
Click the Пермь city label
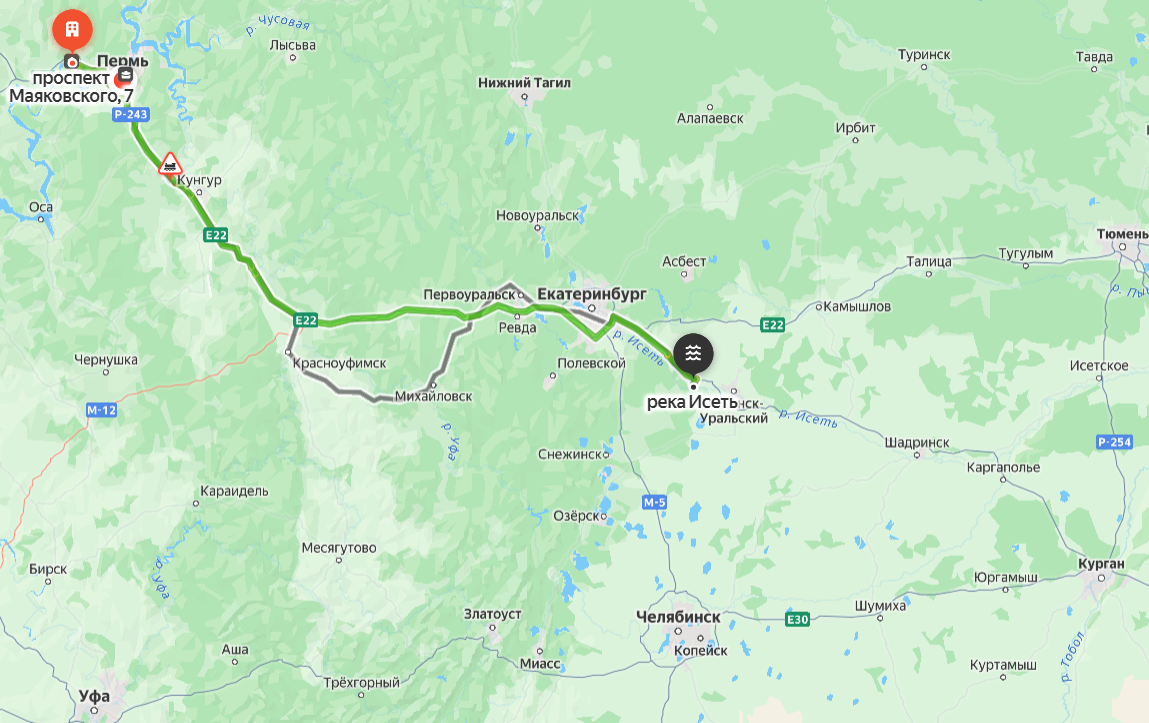pyautogui.click(x=122, y=61)
